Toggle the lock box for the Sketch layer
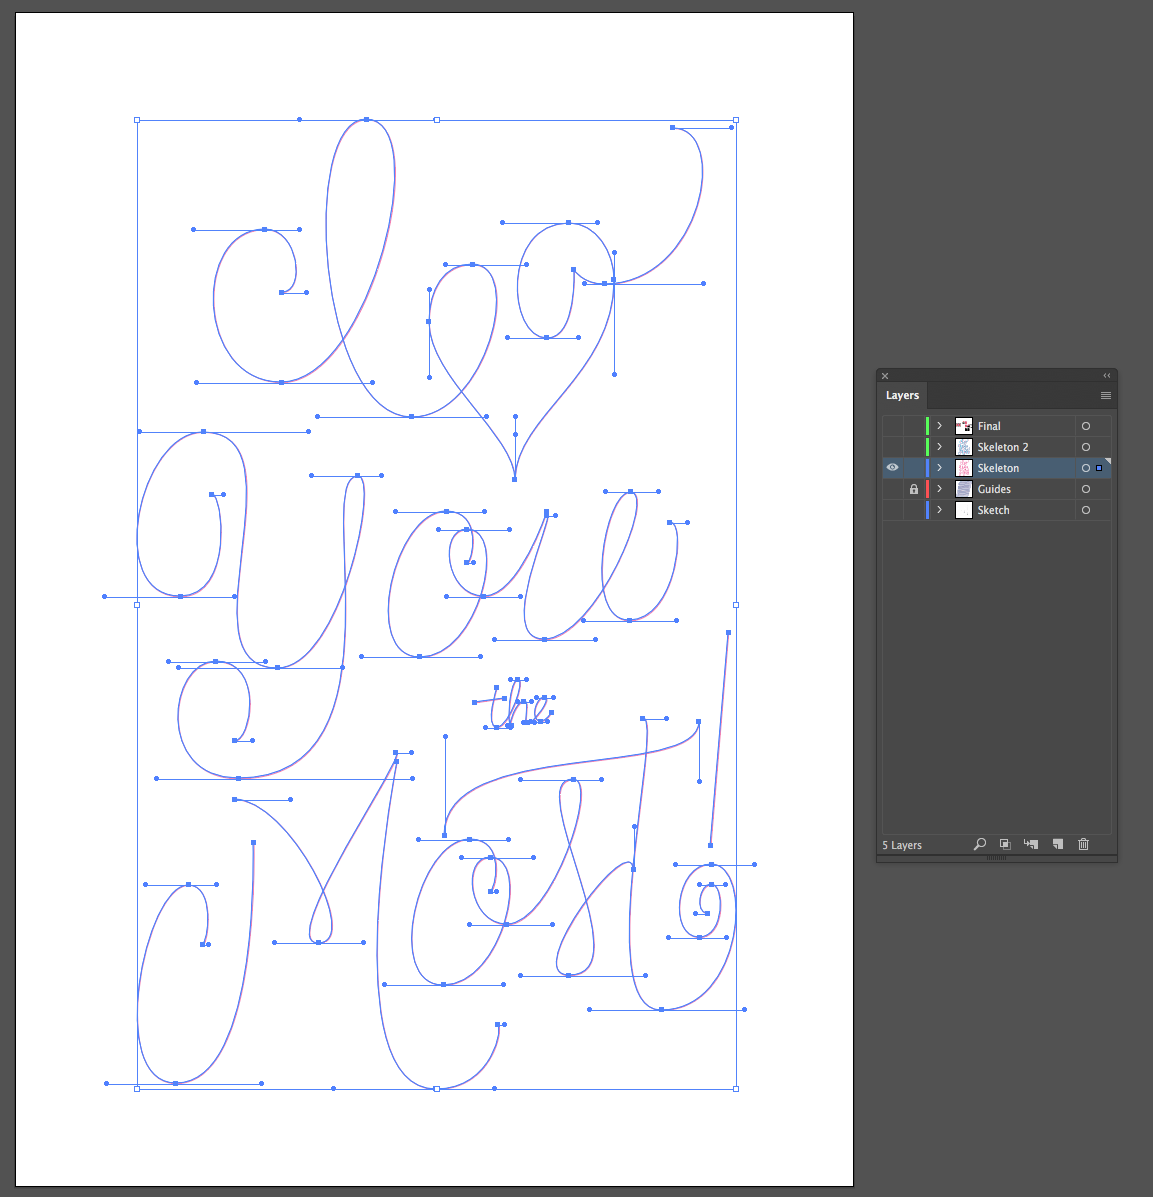 click(913, 510)
